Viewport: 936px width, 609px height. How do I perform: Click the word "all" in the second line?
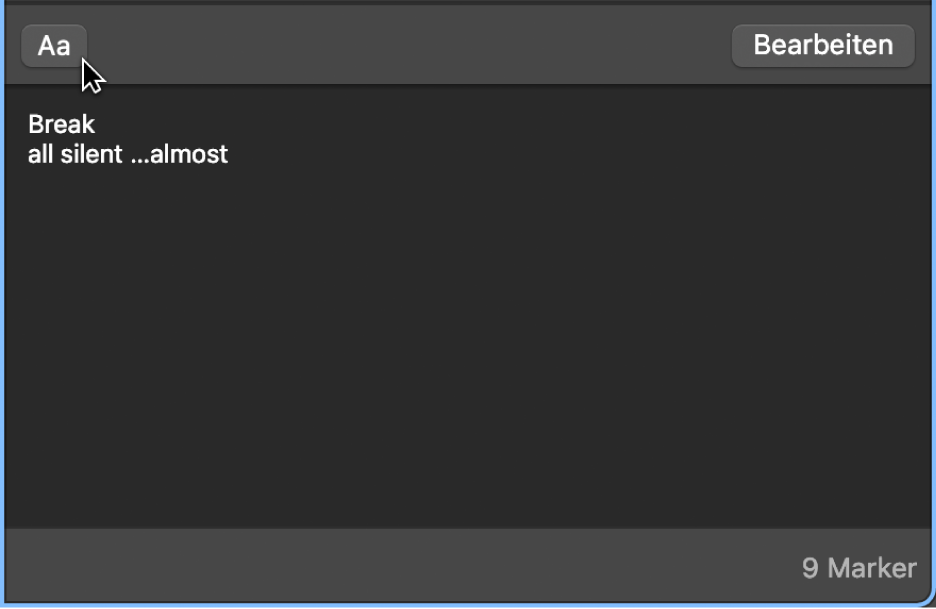tap(40, 155)
